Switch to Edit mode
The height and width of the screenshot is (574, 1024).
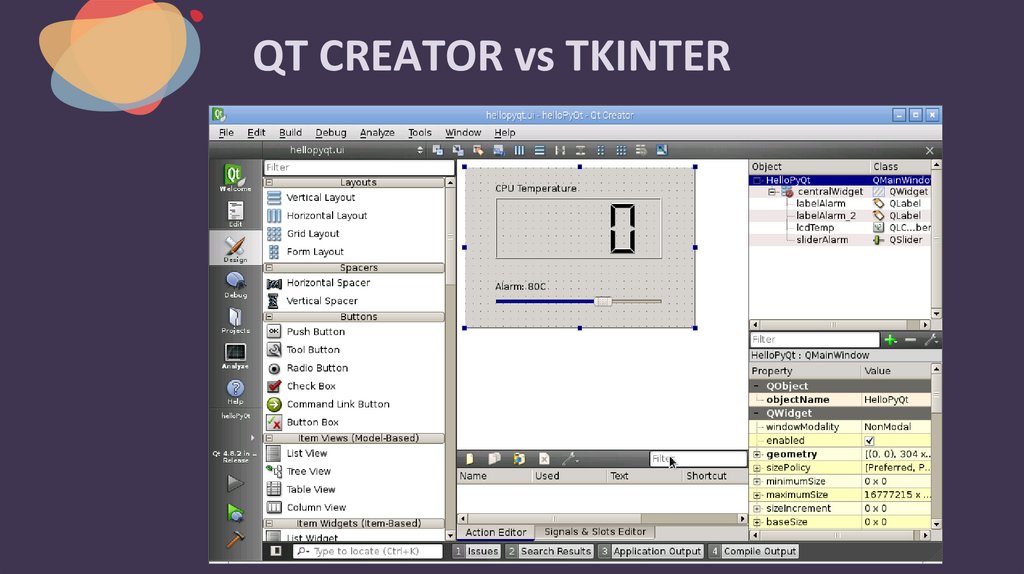click(x=235, y=214)
